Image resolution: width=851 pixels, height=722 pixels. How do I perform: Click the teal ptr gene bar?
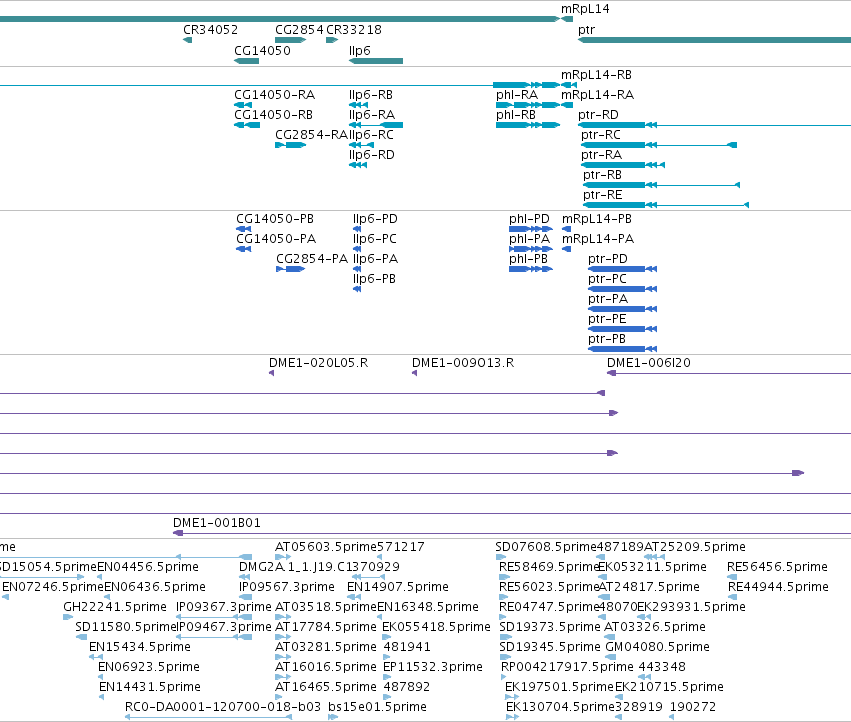tap(714, 40)
